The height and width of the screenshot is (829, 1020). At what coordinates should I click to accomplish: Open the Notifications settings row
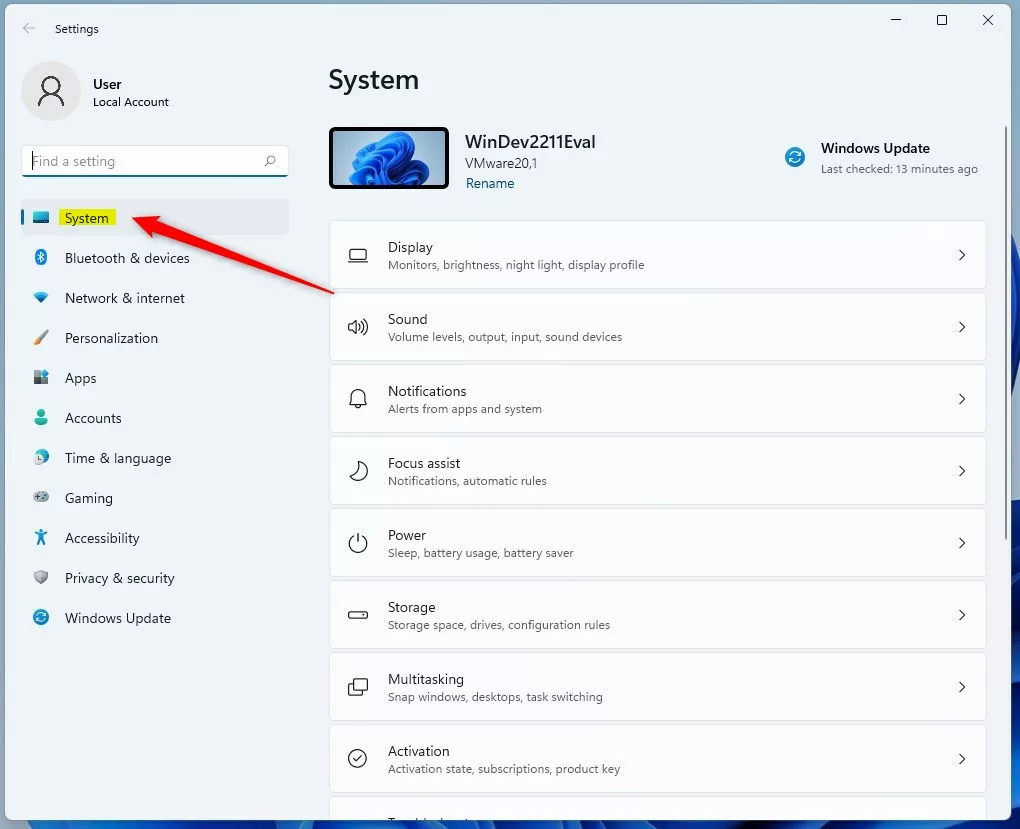pyautogui.click(x=657, y=399)
